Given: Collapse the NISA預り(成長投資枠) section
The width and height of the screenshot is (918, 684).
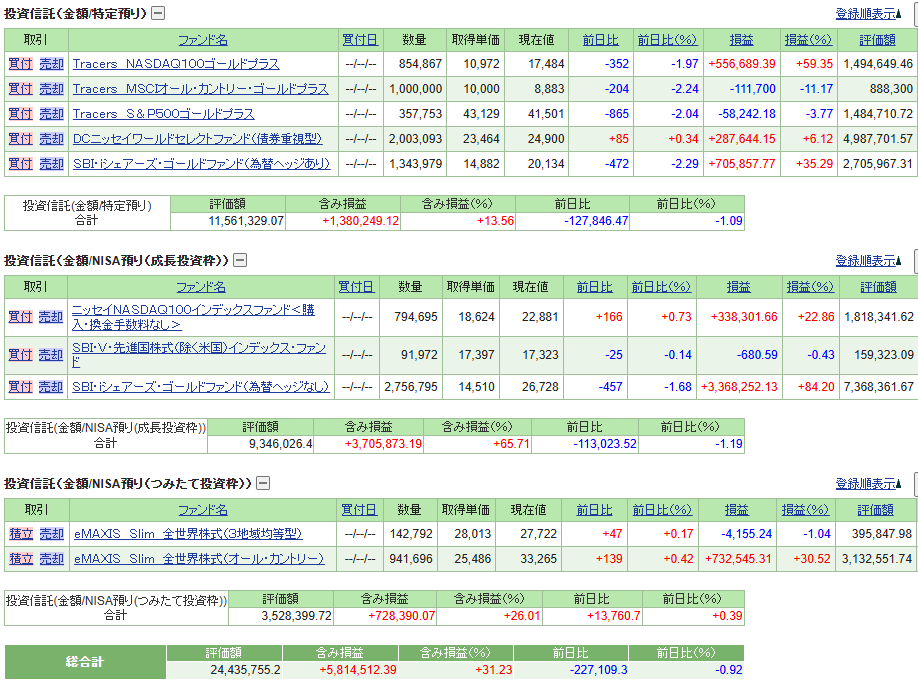Looking at the screenshot, I should 239,261.
